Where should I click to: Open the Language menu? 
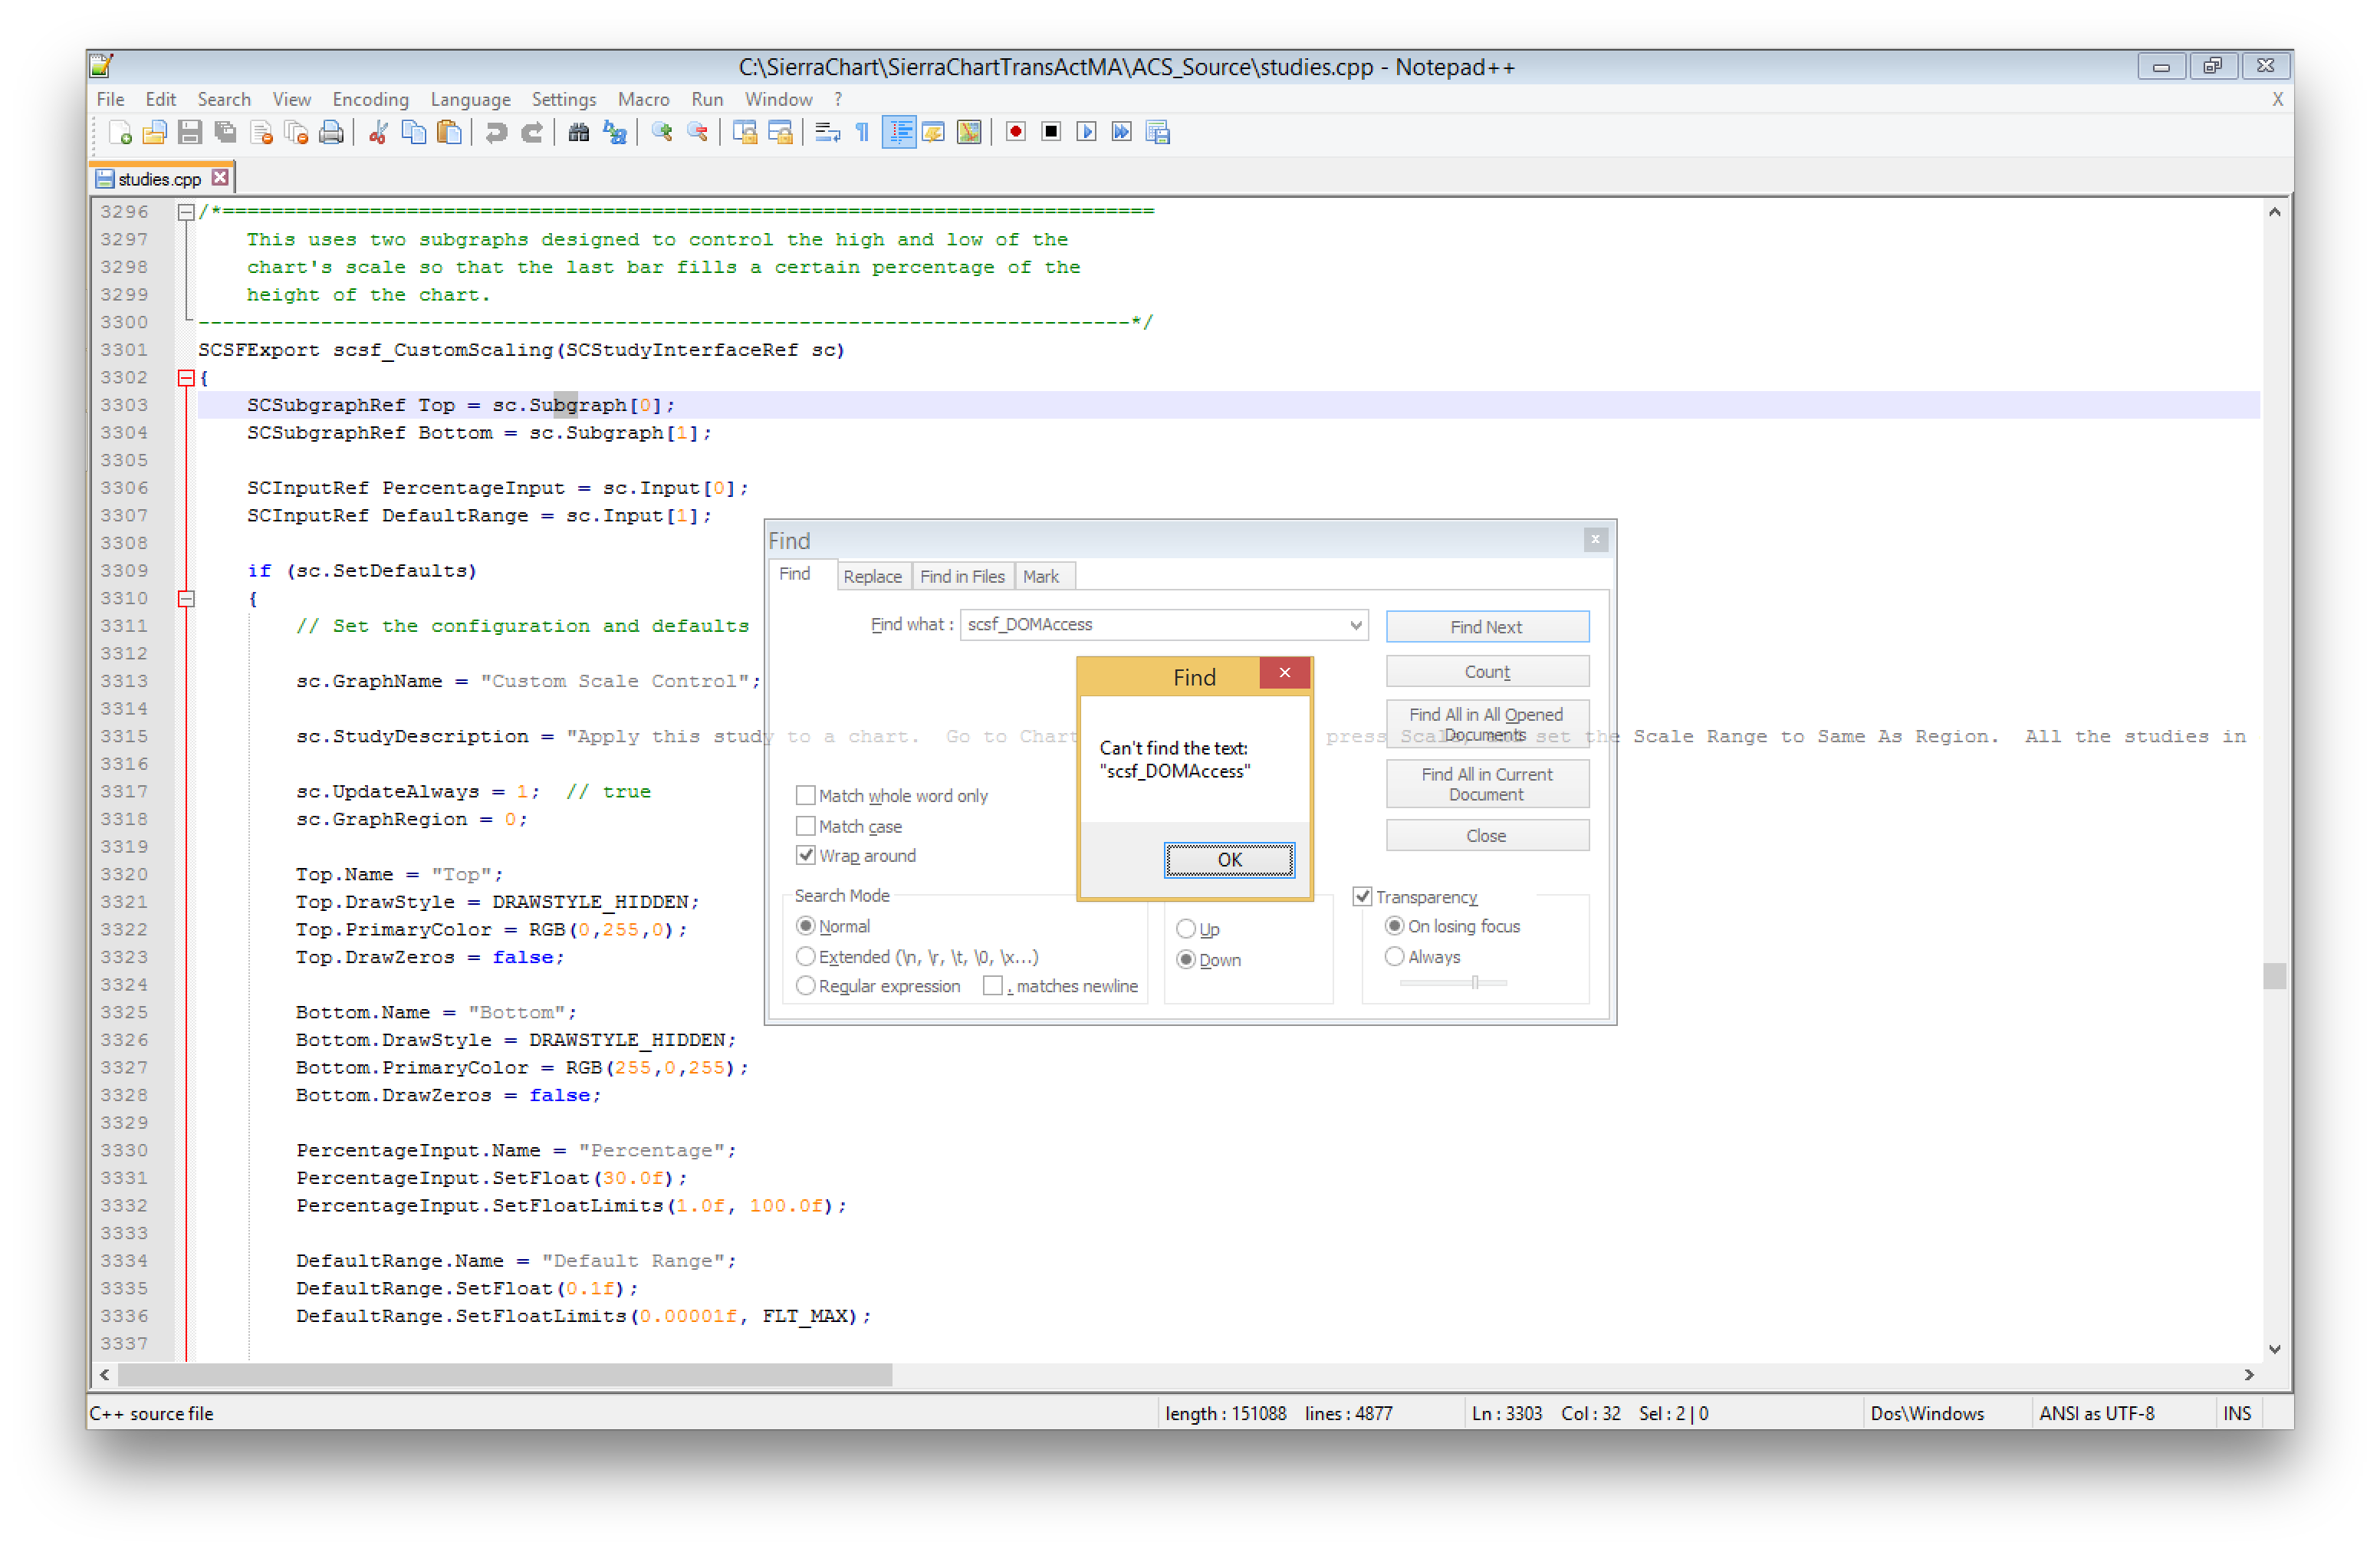(471, 99)
